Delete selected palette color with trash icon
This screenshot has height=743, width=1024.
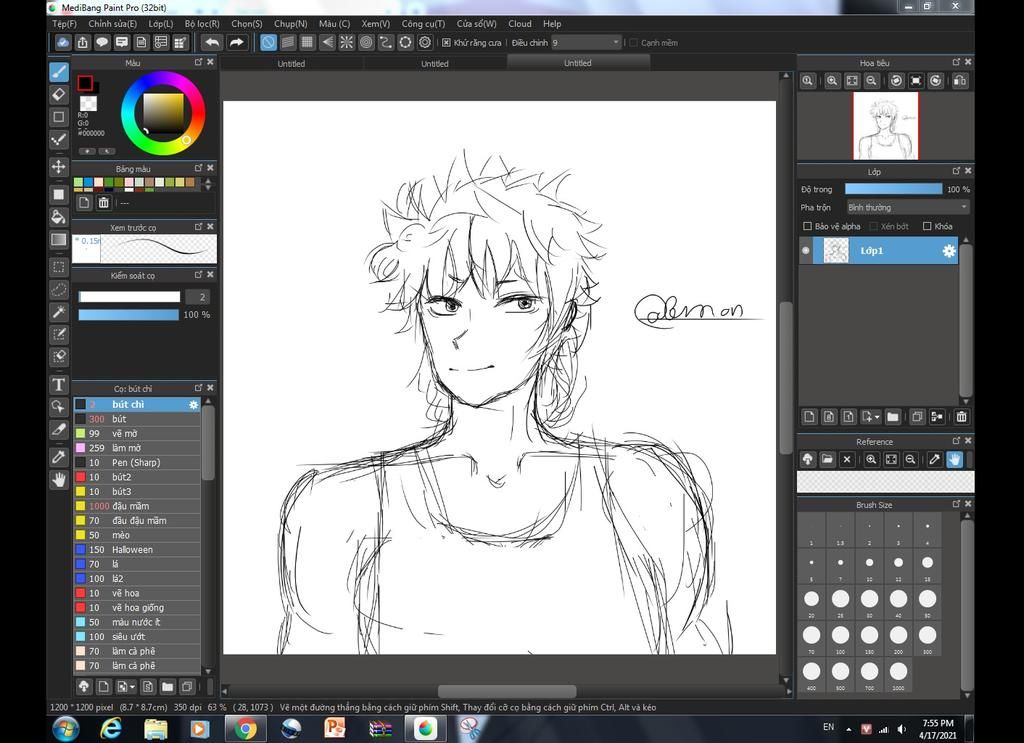103,203
